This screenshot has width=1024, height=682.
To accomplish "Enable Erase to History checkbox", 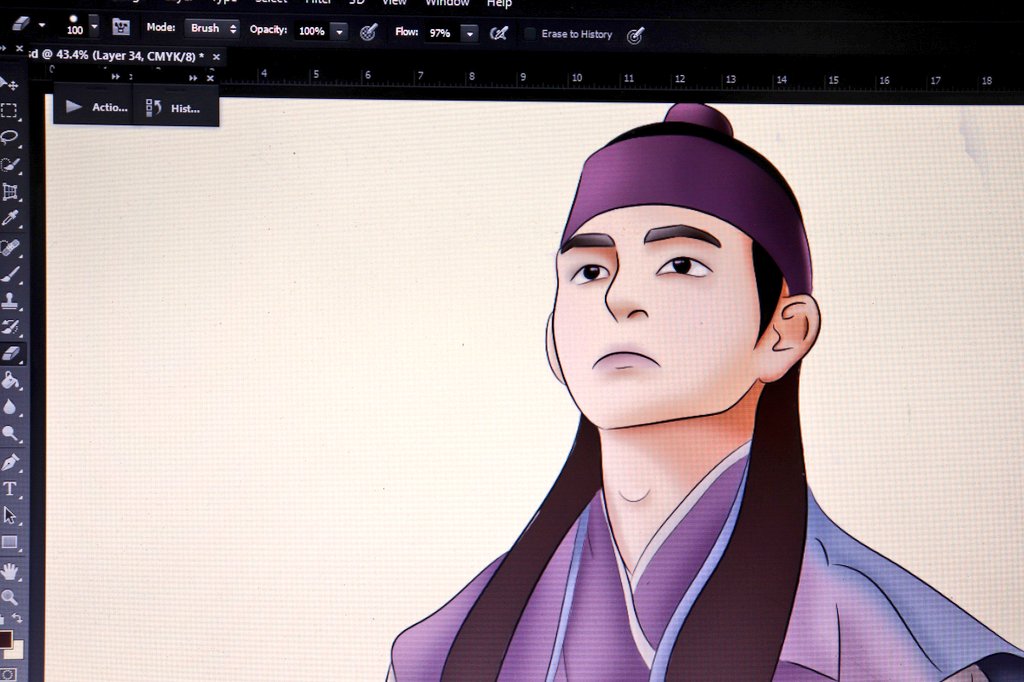I will (530, 33).
